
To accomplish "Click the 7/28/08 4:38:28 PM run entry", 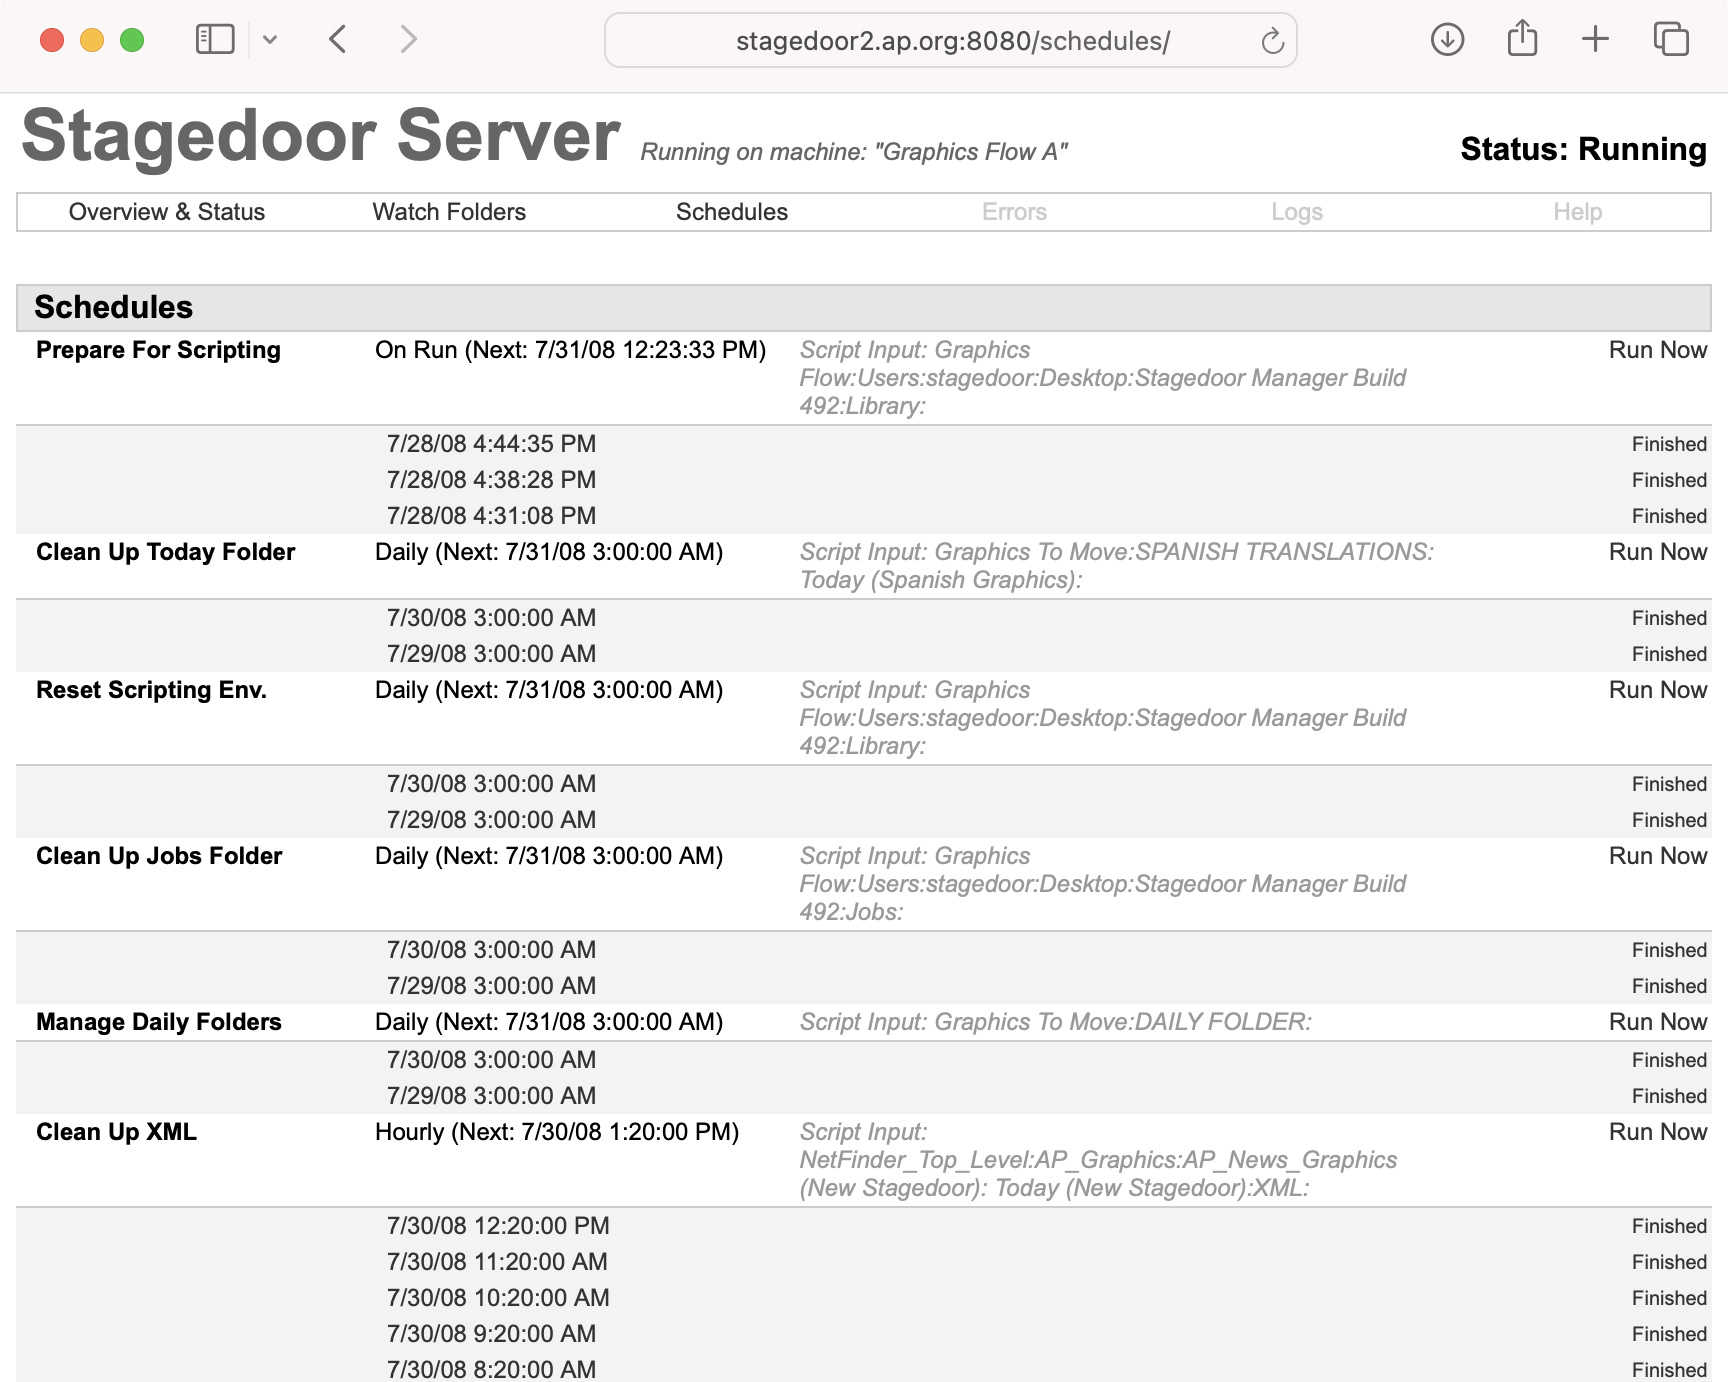I will click(x=491, y=480).
